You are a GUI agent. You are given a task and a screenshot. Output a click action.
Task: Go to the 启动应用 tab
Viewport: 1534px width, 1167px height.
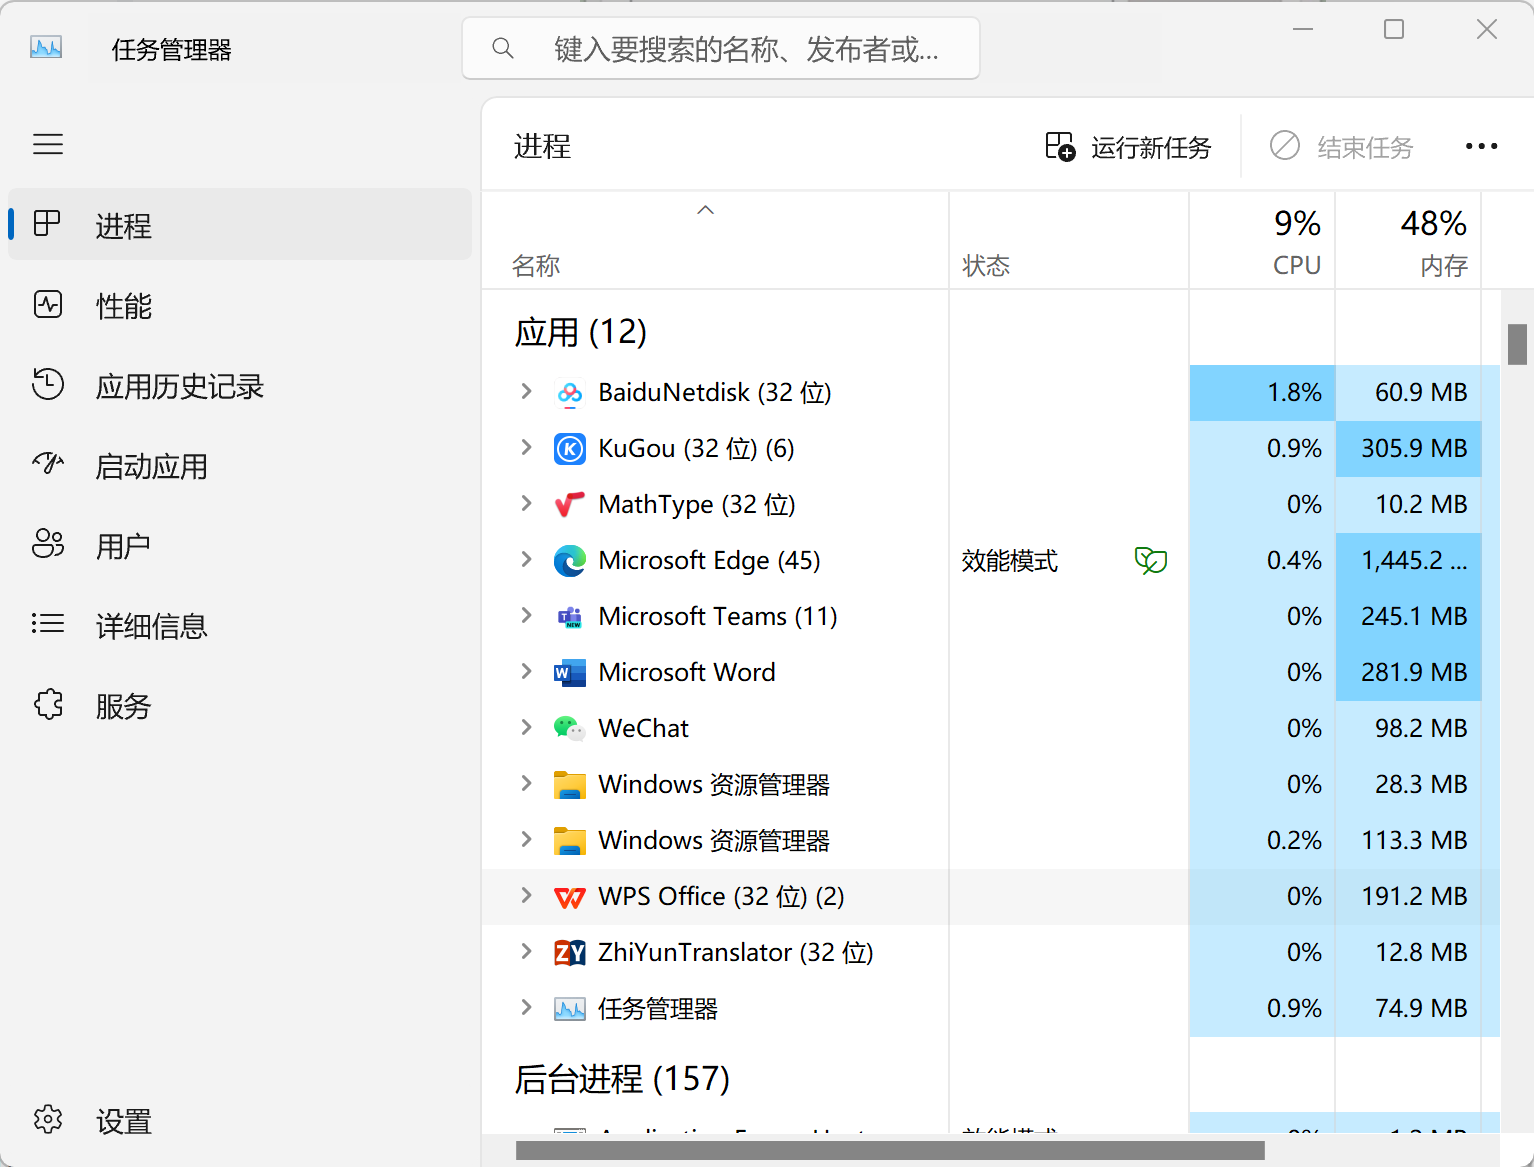click(240, 465)
